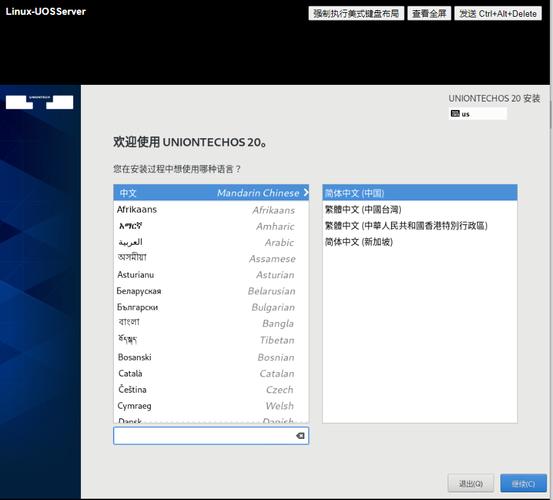
Task: Send Ctrl+Alt+Delete to the VM
Action: point(498,14)
